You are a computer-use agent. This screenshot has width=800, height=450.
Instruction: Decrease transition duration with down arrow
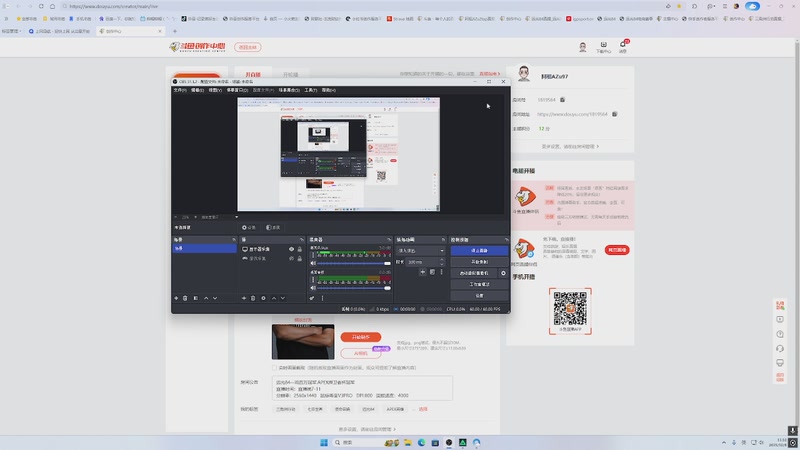click(442, 264)
